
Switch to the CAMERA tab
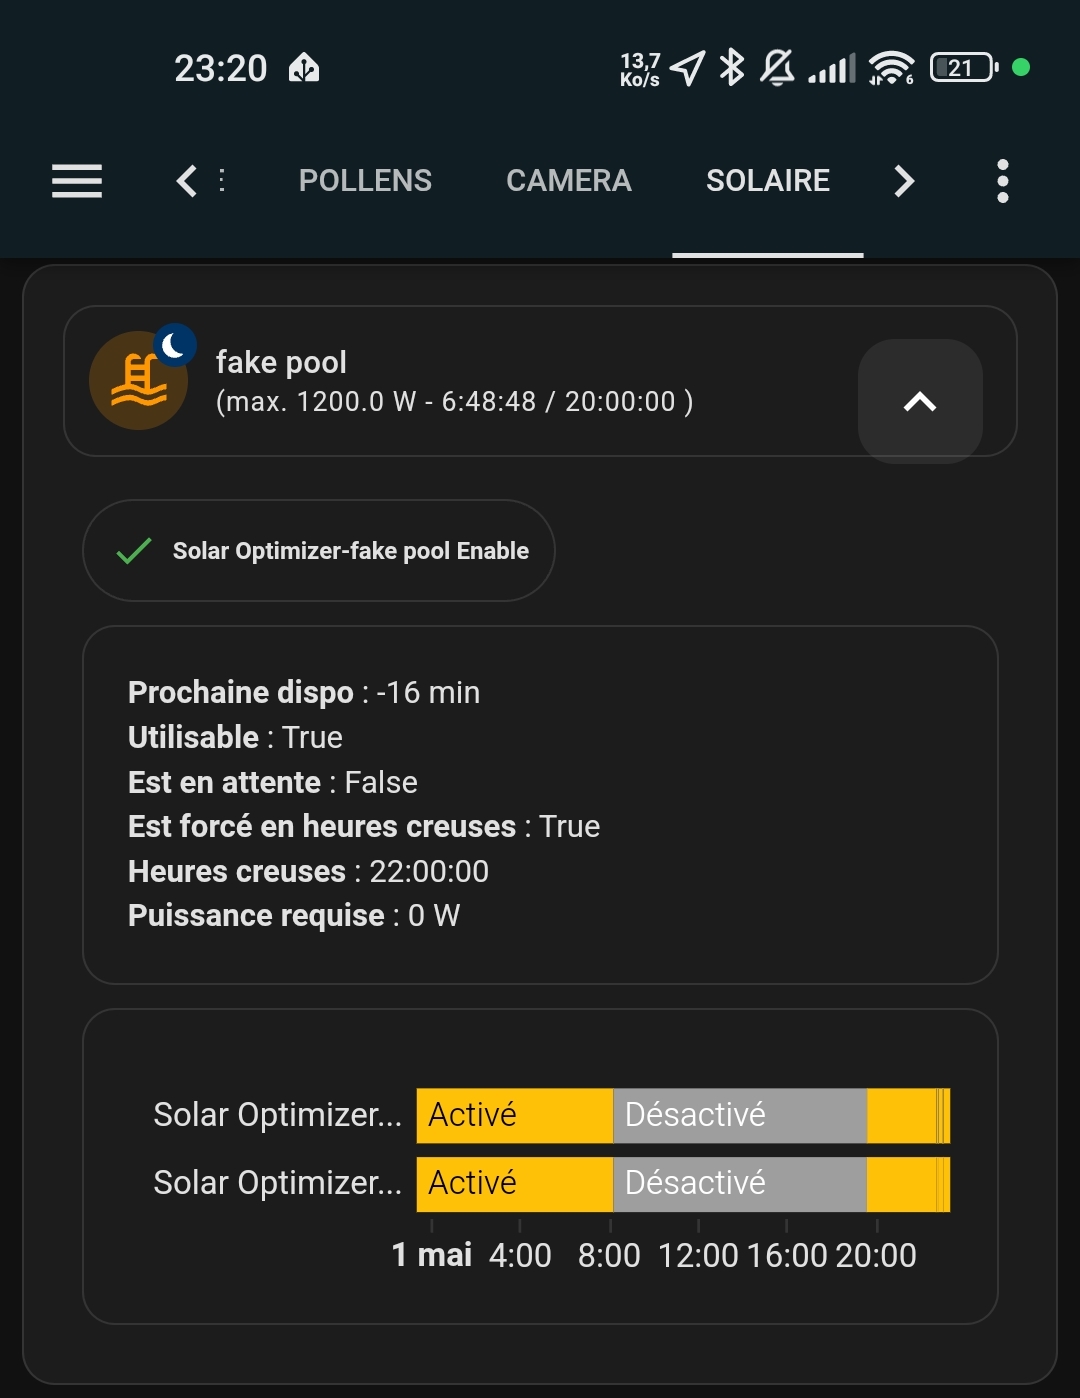pyautogui.click(x=568, y=181)
